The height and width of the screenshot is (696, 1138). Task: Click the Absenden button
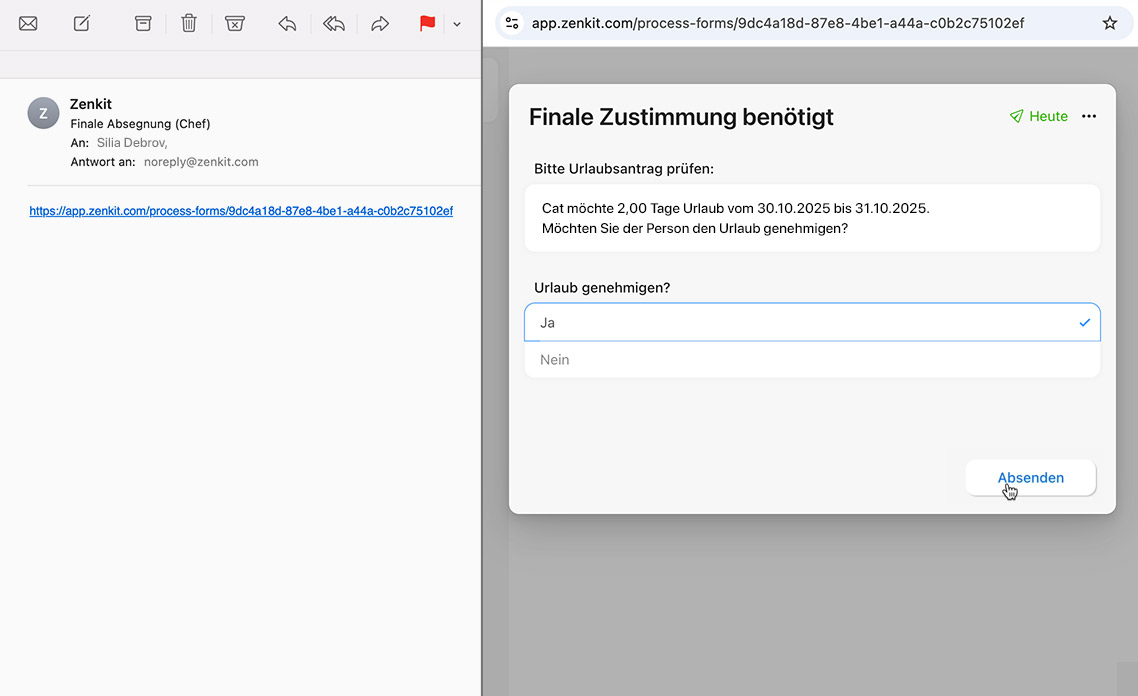pos(1030,478)
